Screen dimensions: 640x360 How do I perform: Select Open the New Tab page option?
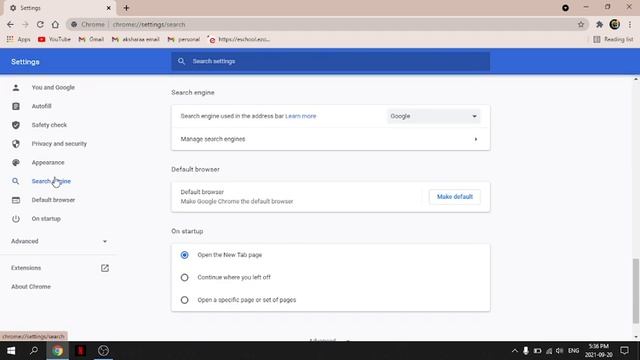click(184, 255)
